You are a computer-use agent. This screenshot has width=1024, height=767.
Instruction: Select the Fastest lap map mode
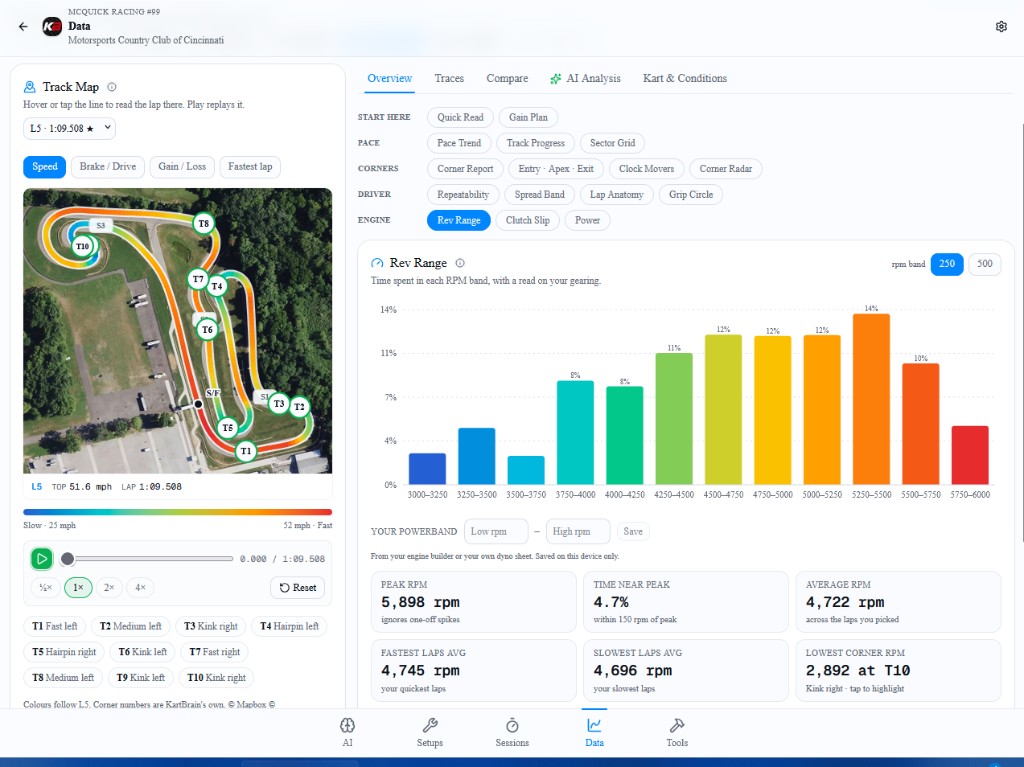(250, 167)
